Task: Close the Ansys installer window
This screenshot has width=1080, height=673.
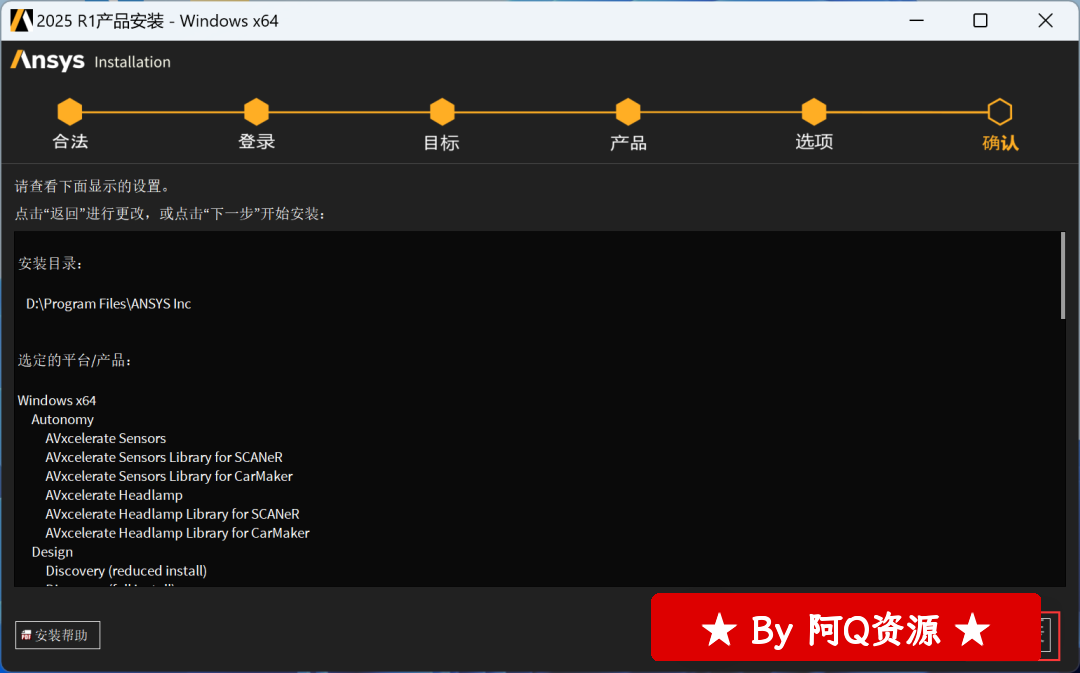Action: click(1046, 21)
